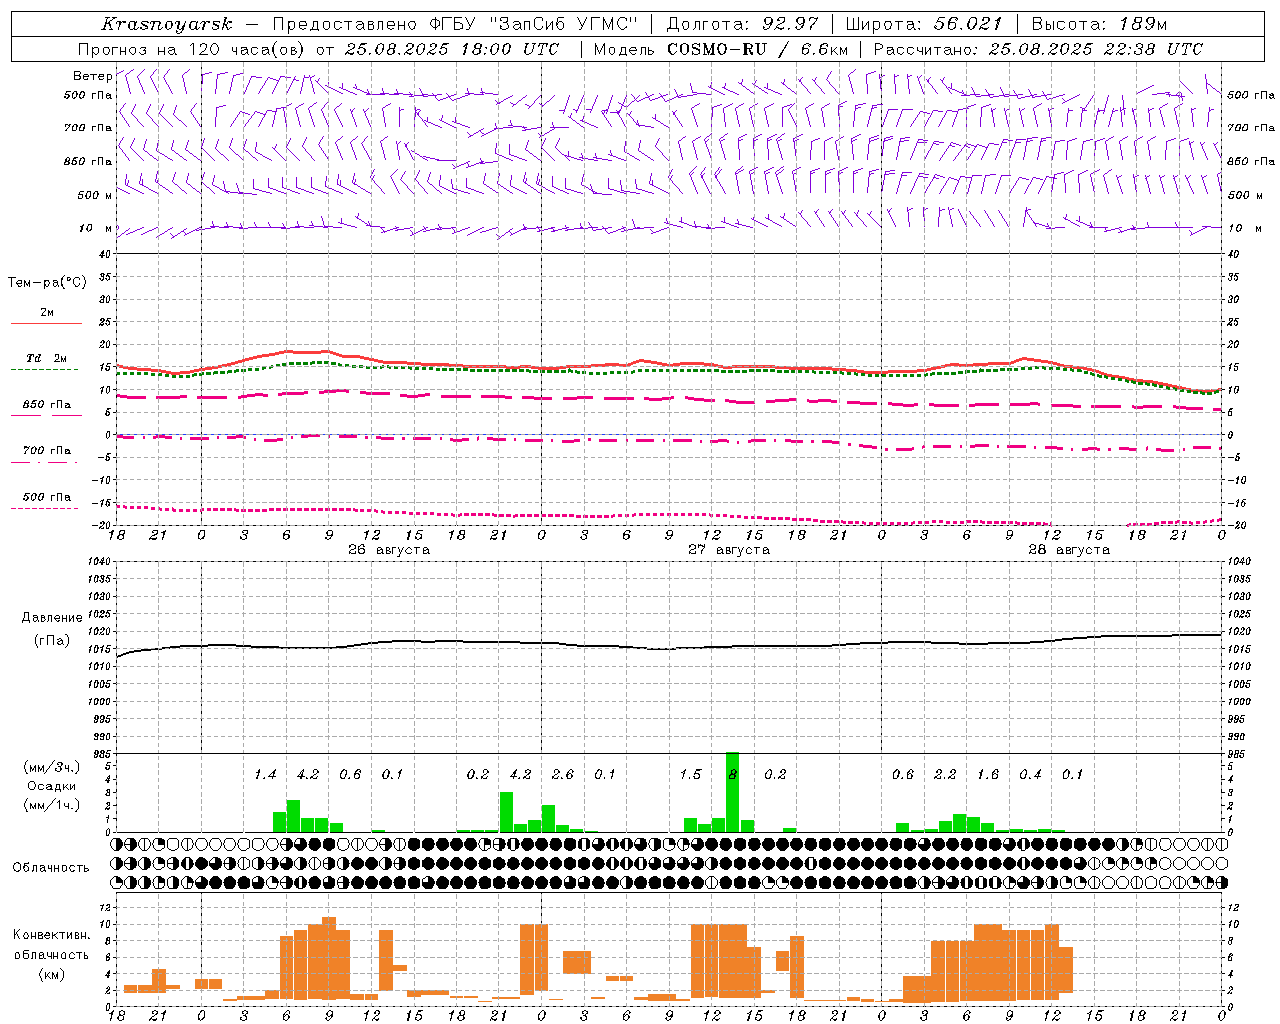This screenshot has height=1024, width=1280.
Task: Click the Широта: 56.021 value
Action: (x=924, y=24)
